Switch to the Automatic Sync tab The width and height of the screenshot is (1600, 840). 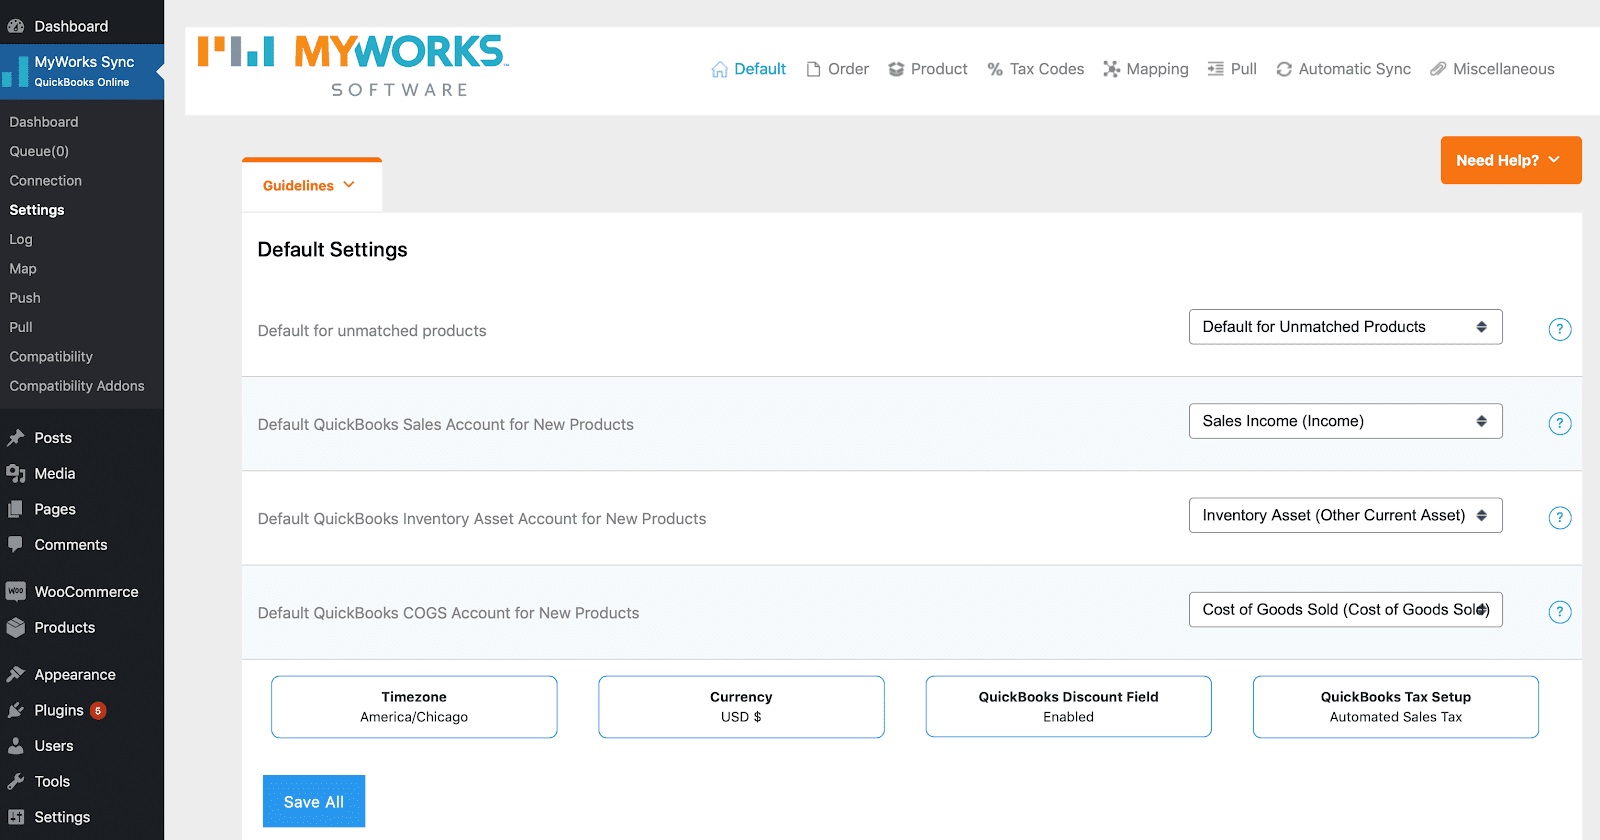click(1344, 69)
